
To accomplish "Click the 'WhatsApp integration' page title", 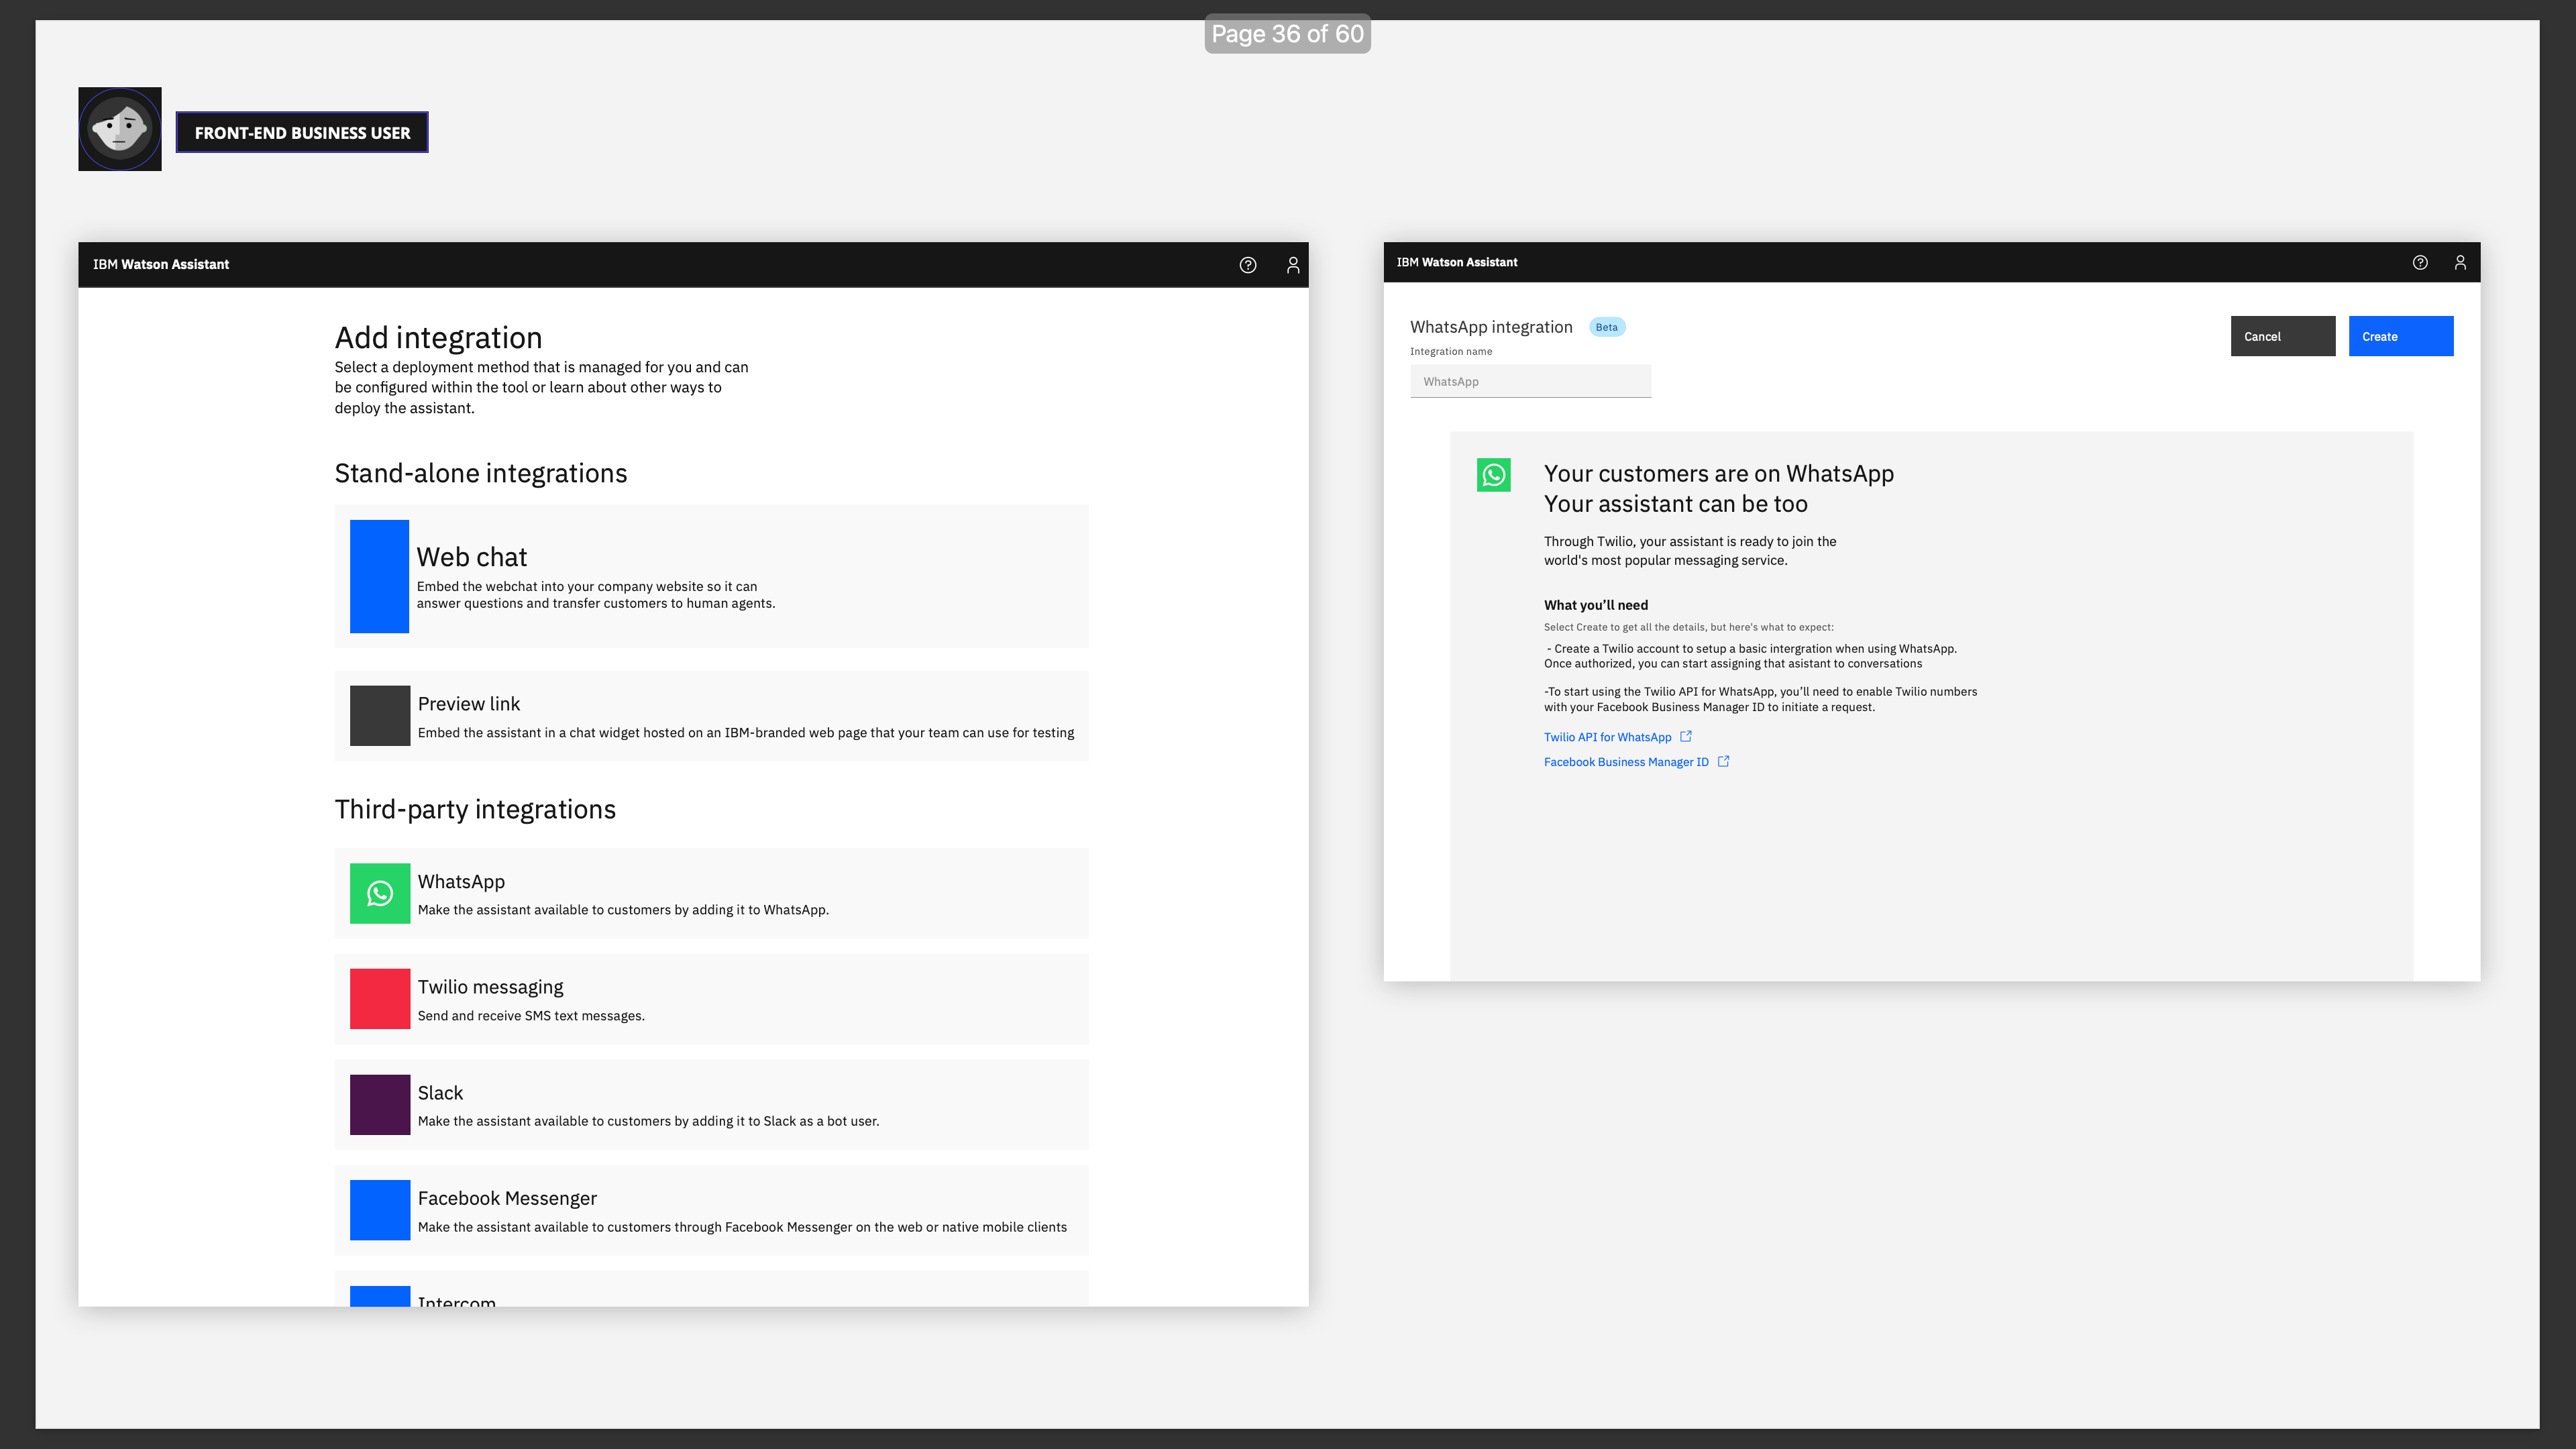I will 1491,327.
